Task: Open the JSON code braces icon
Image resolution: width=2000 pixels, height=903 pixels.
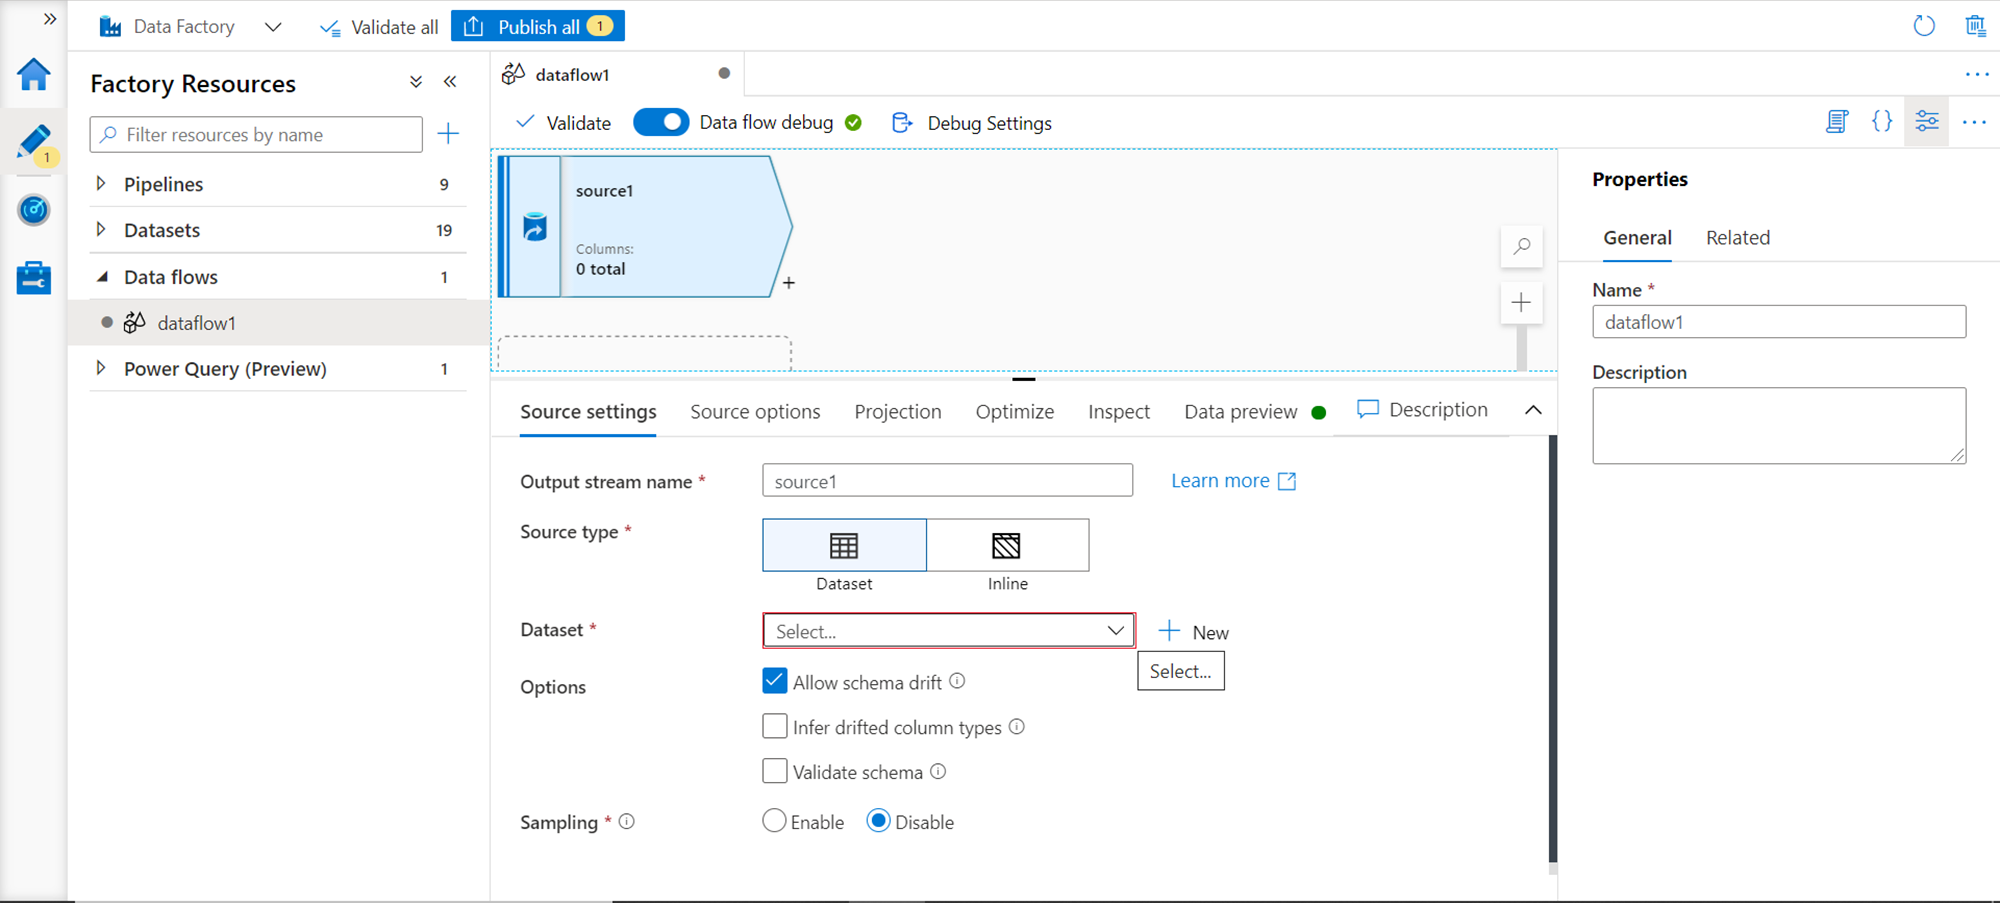Action: tap(1882, 122)
